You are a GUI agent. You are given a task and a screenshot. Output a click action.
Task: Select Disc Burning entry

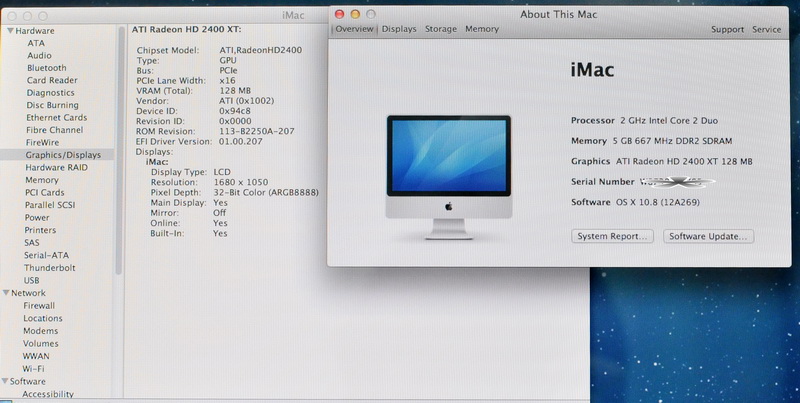pos(53,105)
